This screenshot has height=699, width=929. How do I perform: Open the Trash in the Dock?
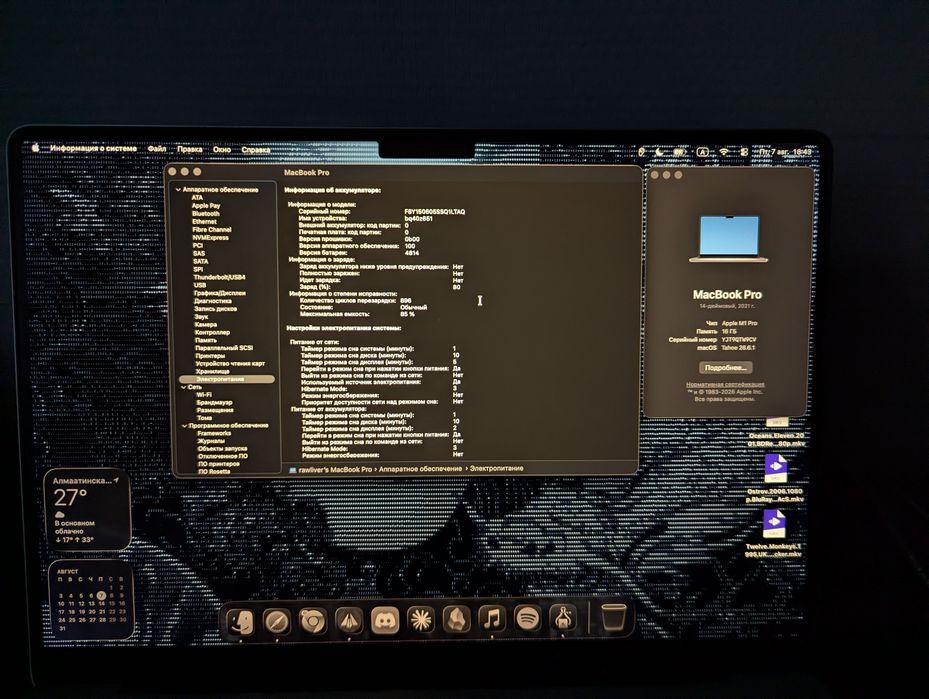[613, 617]
